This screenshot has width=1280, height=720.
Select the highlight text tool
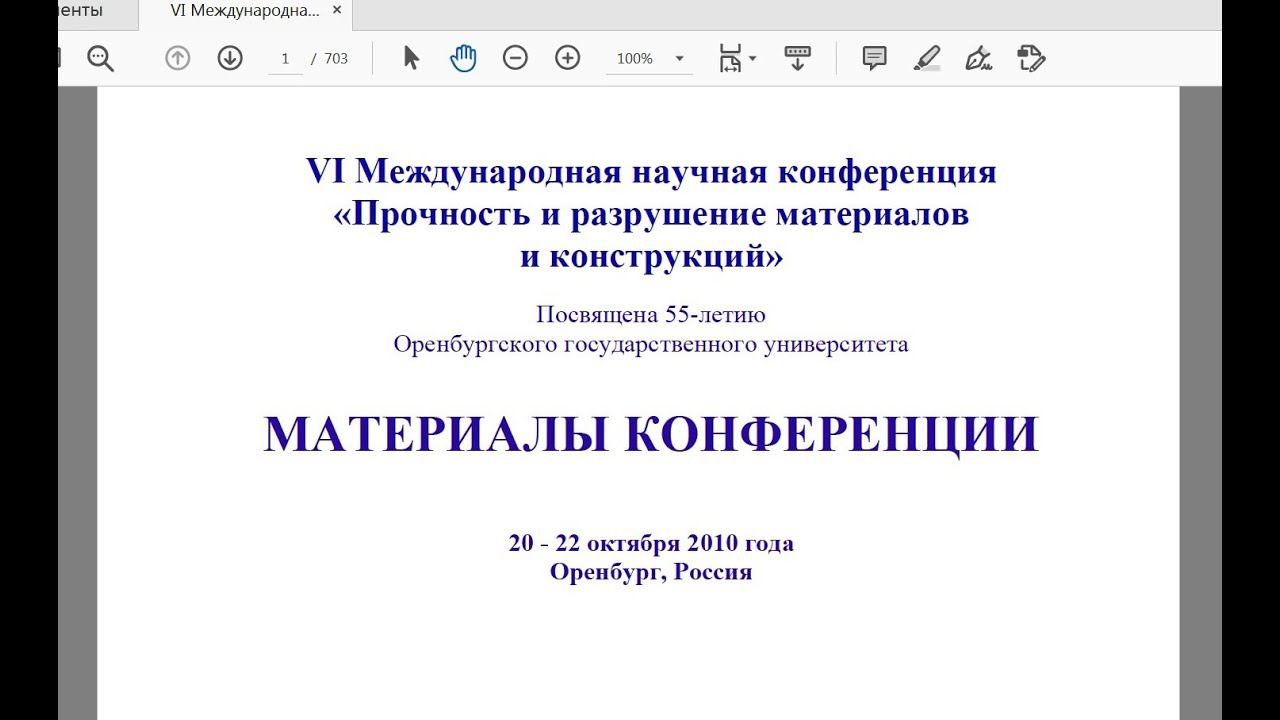click(927, 58)
